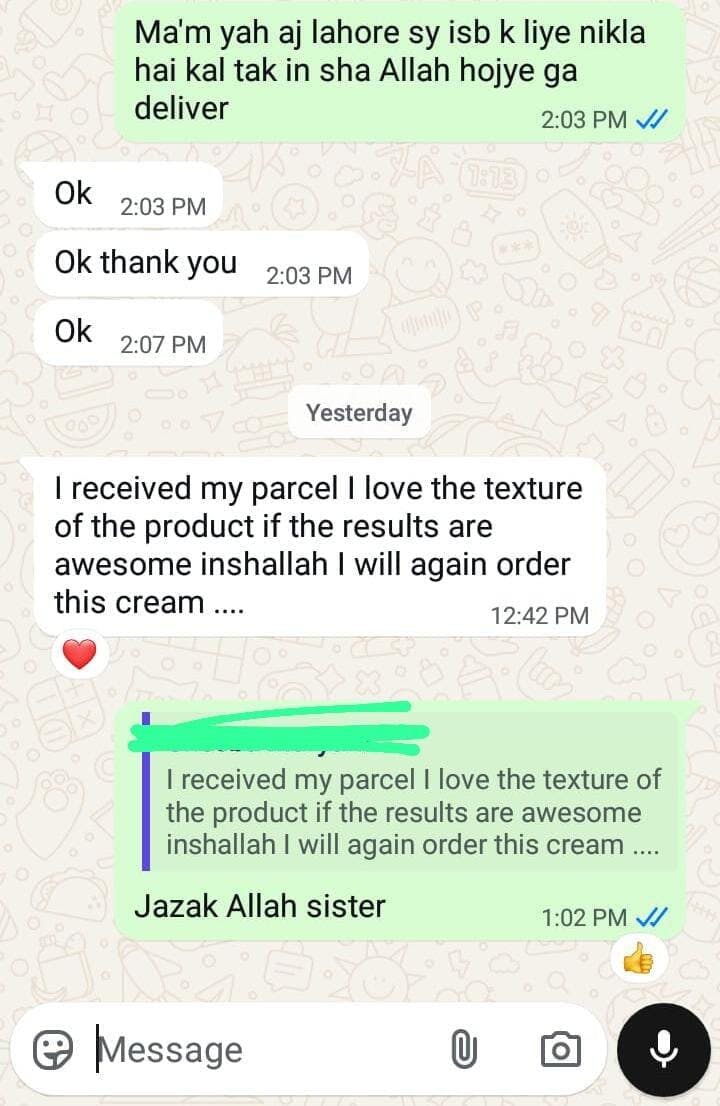Image resolution: width=720 pixels, height=1106 pixels.
Task: Tap the Yesterday date separator
Action: [359, 413]
